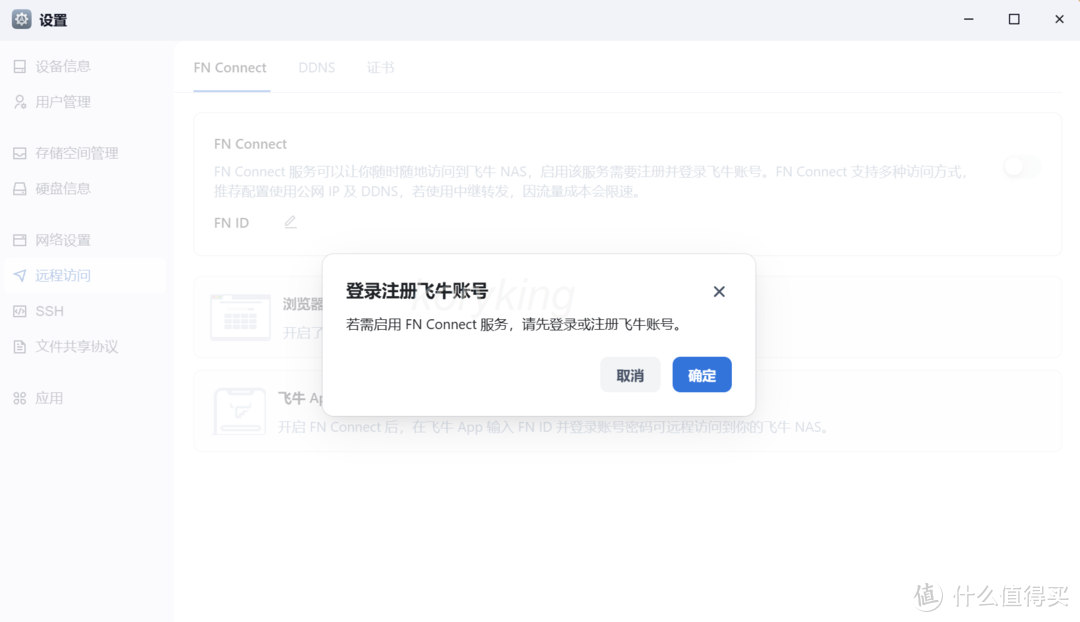Open the 设备信息 sidebar section
Image resolution: width=1080 pixels, height=622 pixels.
pyautogui.click(x=64, y=66)
